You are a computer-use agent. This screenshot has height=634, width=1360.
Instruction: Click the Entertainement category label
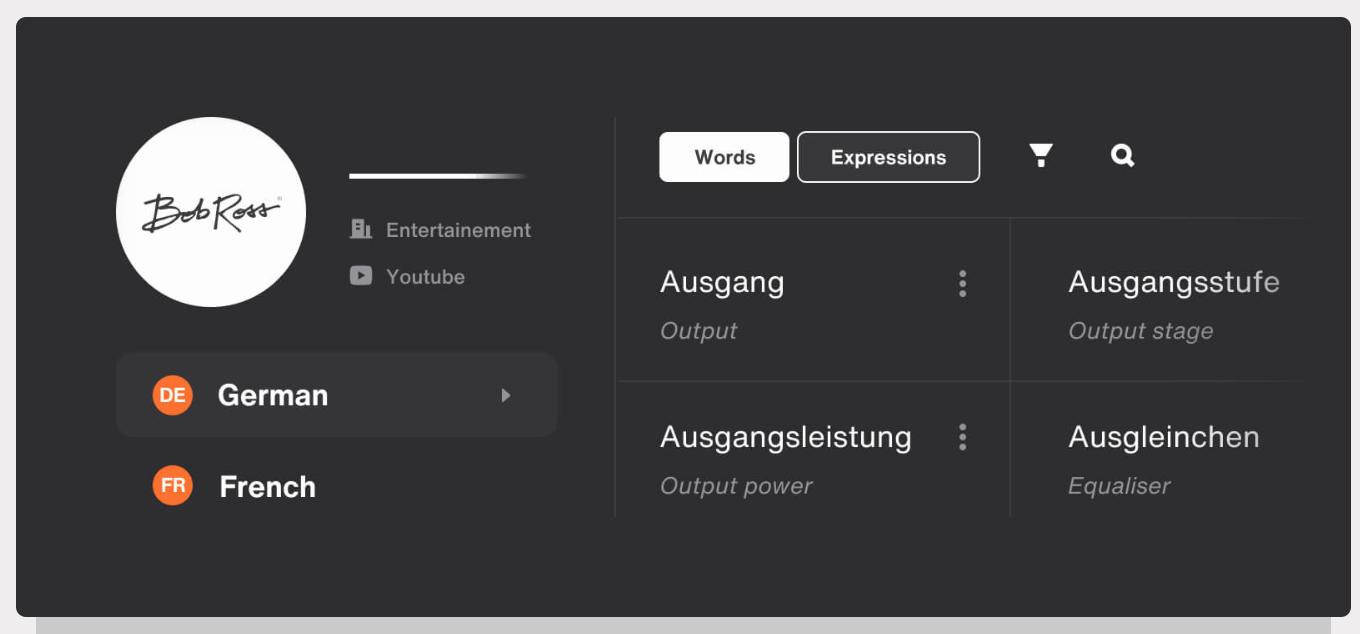[x=458, y=230]
